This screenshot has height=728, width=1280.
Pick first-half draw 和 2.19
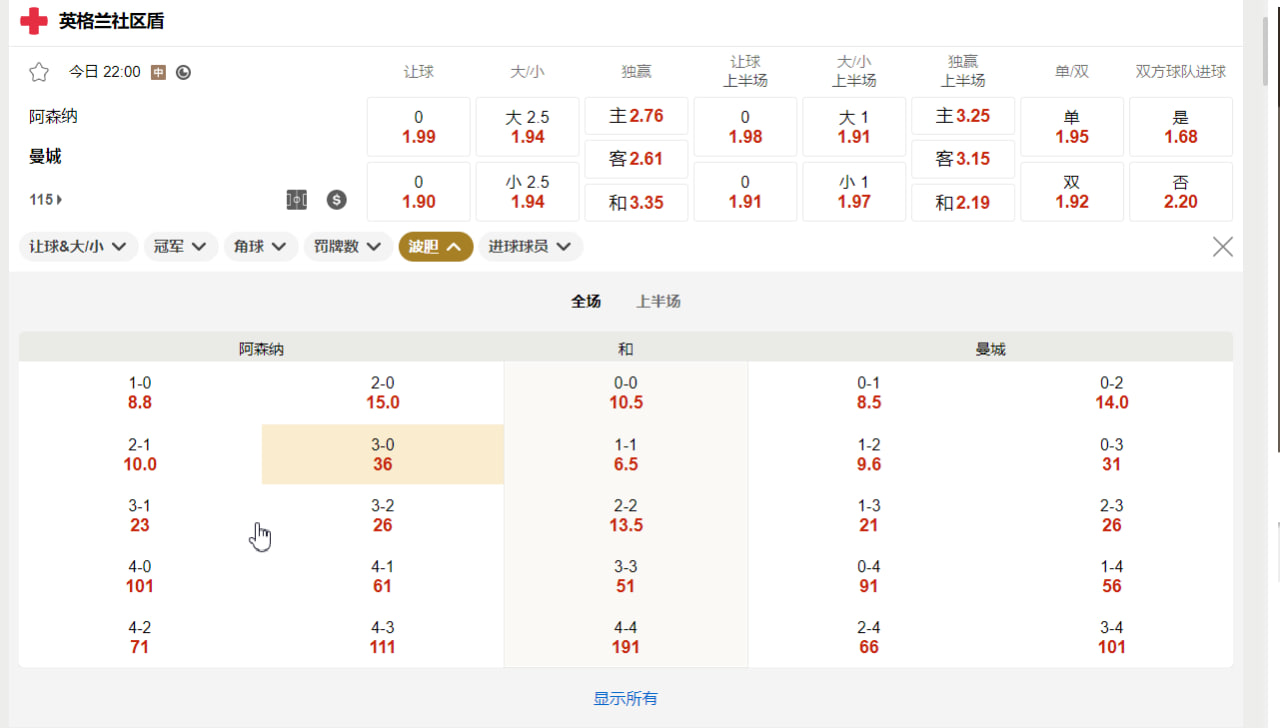pos(963,203)
